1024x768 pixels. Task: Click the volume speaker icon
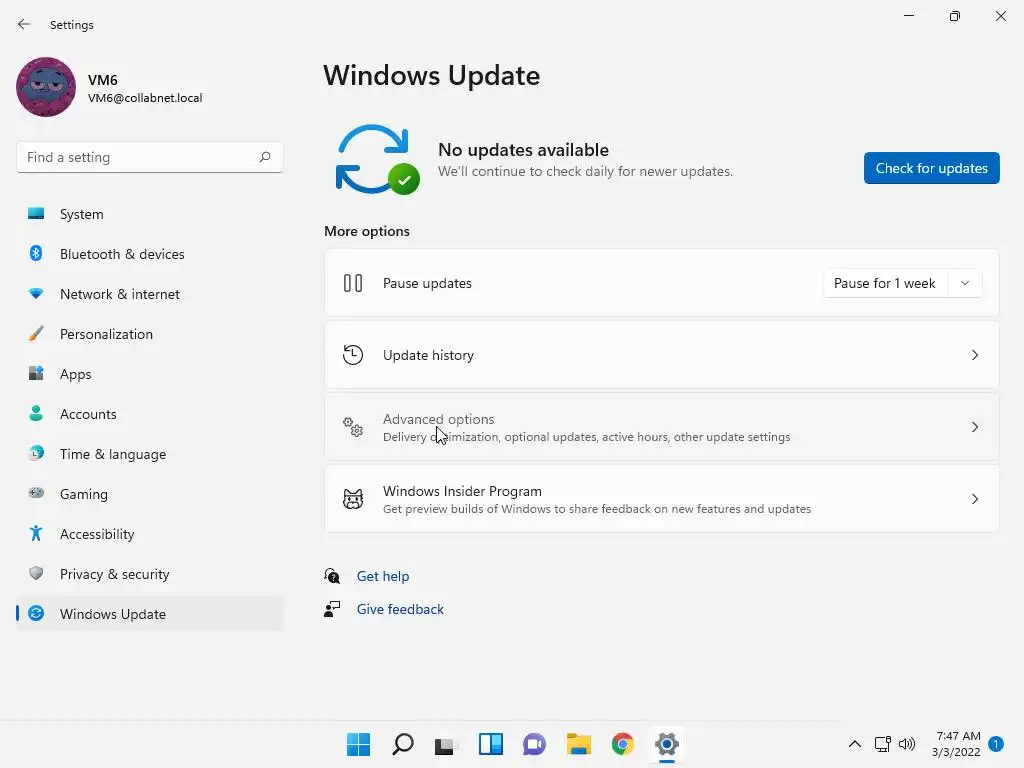[906, 744]
